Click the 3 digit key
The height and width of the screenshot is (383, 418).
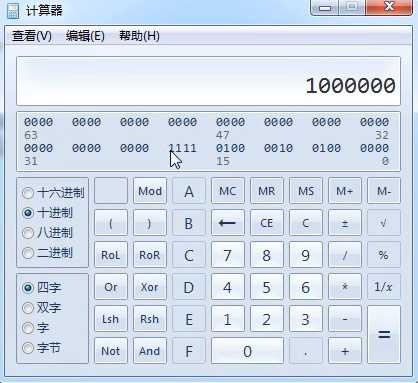coord(306,319)
